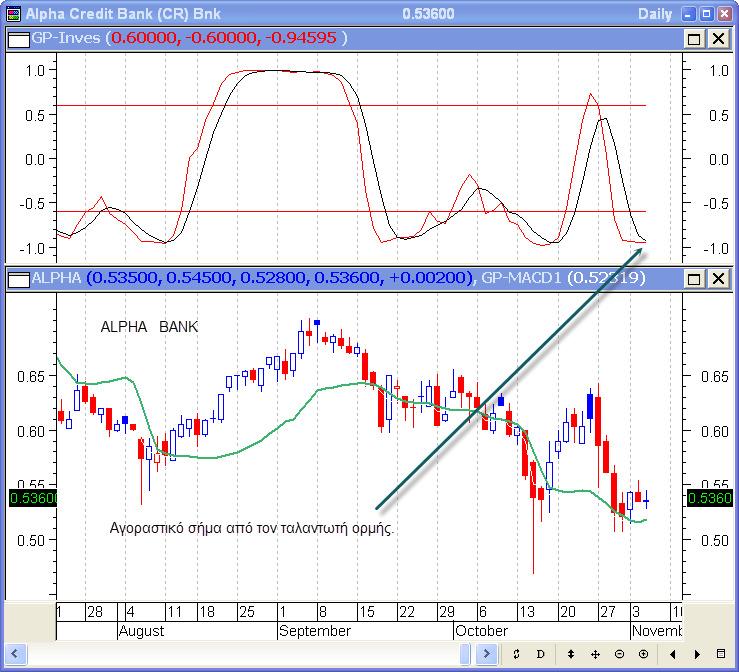739x672 pixels.
Task: Close the GP-Inves indicator pane
Action: coord(718,38)
